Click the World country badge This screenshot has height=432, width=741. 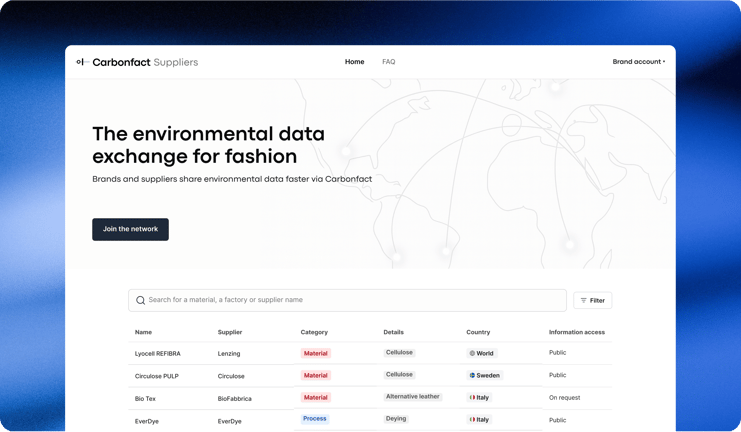482,353
